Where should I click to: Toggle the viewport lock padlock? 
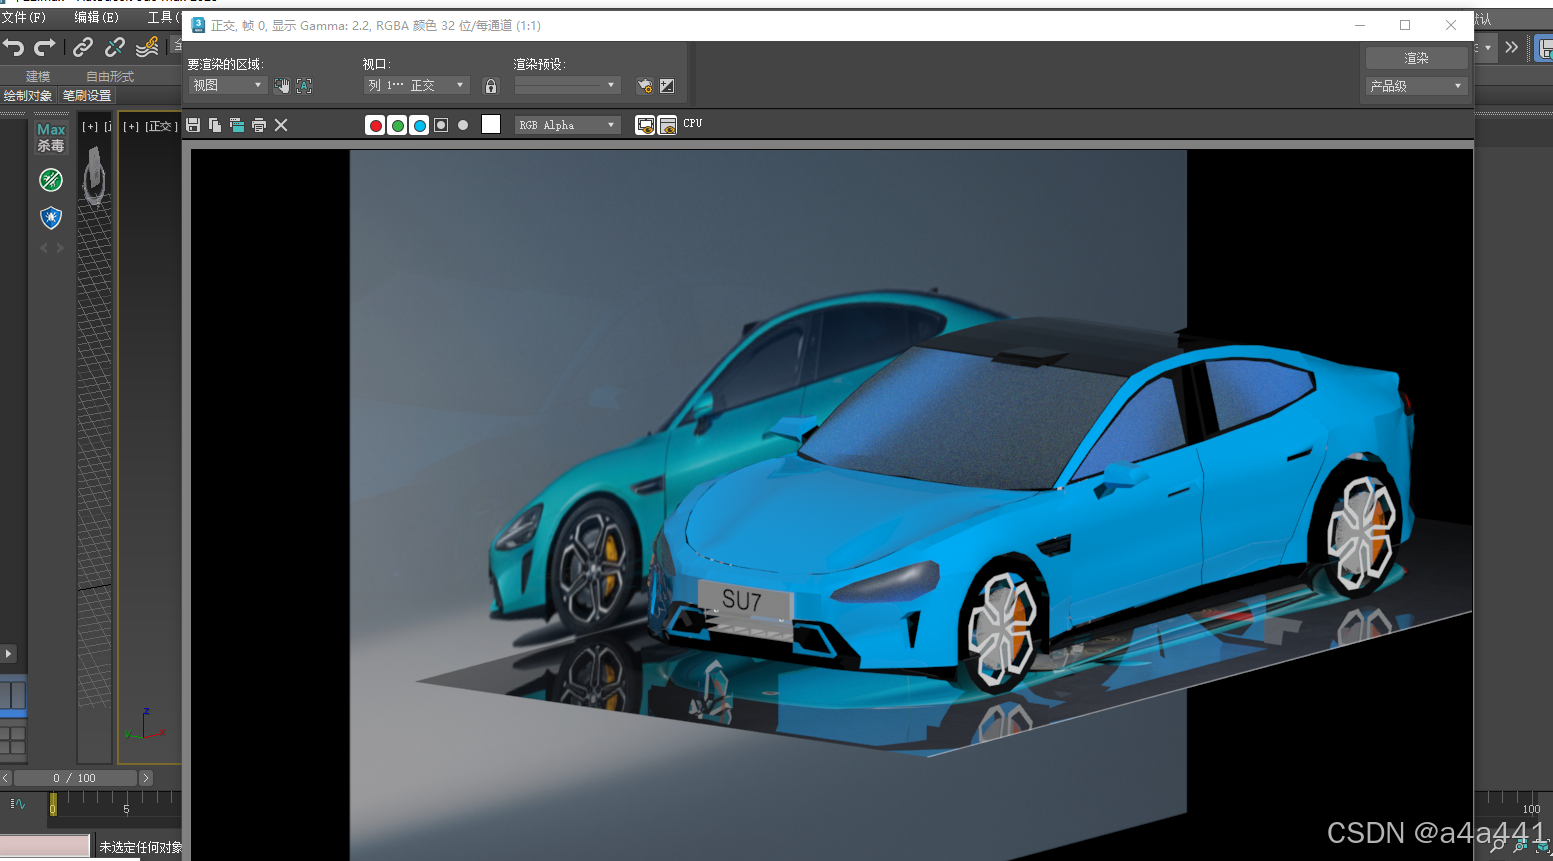click(x=491, y=86)
